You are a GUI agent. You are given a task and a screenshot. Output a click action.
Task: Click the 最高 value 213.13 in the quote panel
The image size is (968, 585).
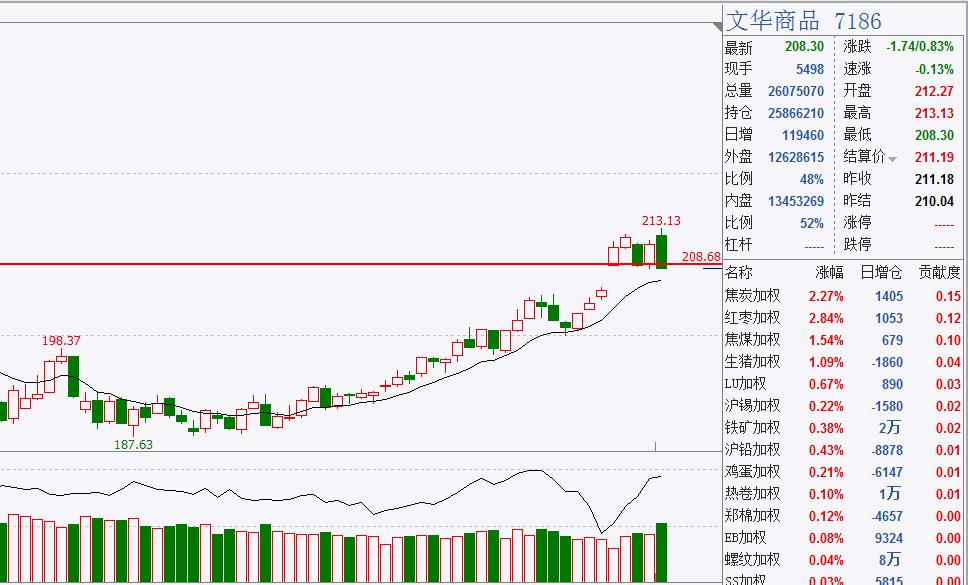point(934,114)
